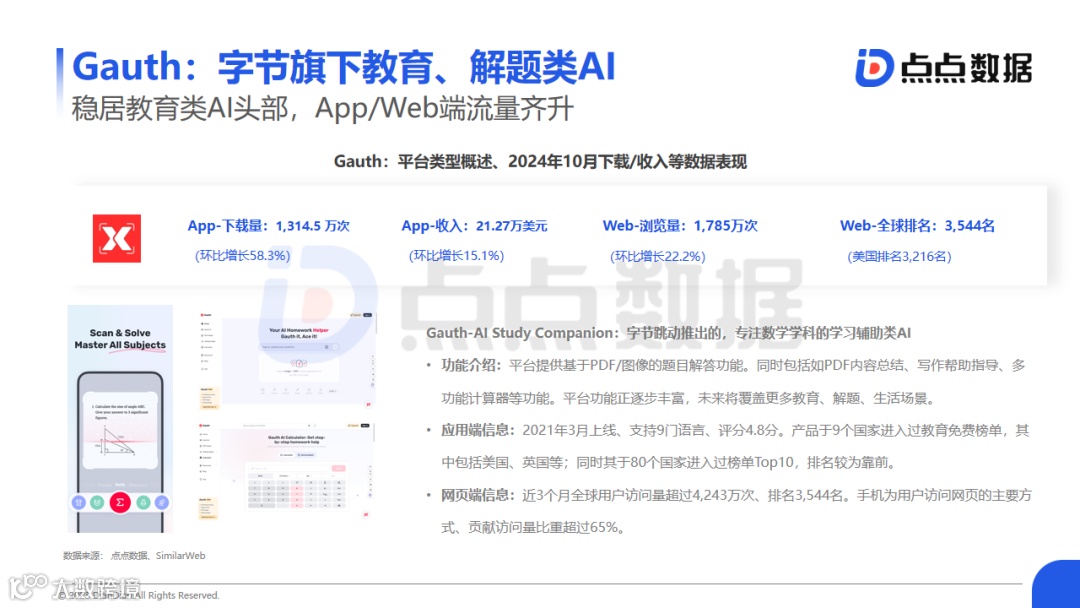The height and width of the screenshot is (608, 1080).
Task: Select the title 'Gauth：字节旗下教育、解题类AI'
Action: [344, 67]
